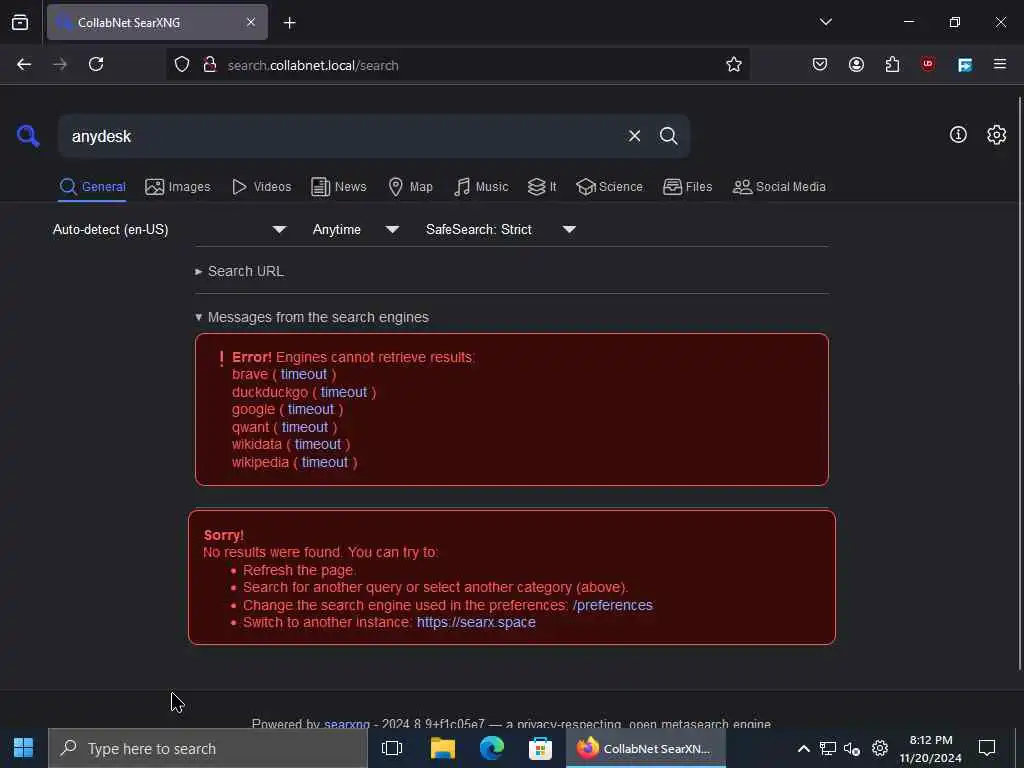The width and height of the screenshot is (1024, 768).
Task: Open tracking protection shield icon
Action: click(x=182, y=65)
